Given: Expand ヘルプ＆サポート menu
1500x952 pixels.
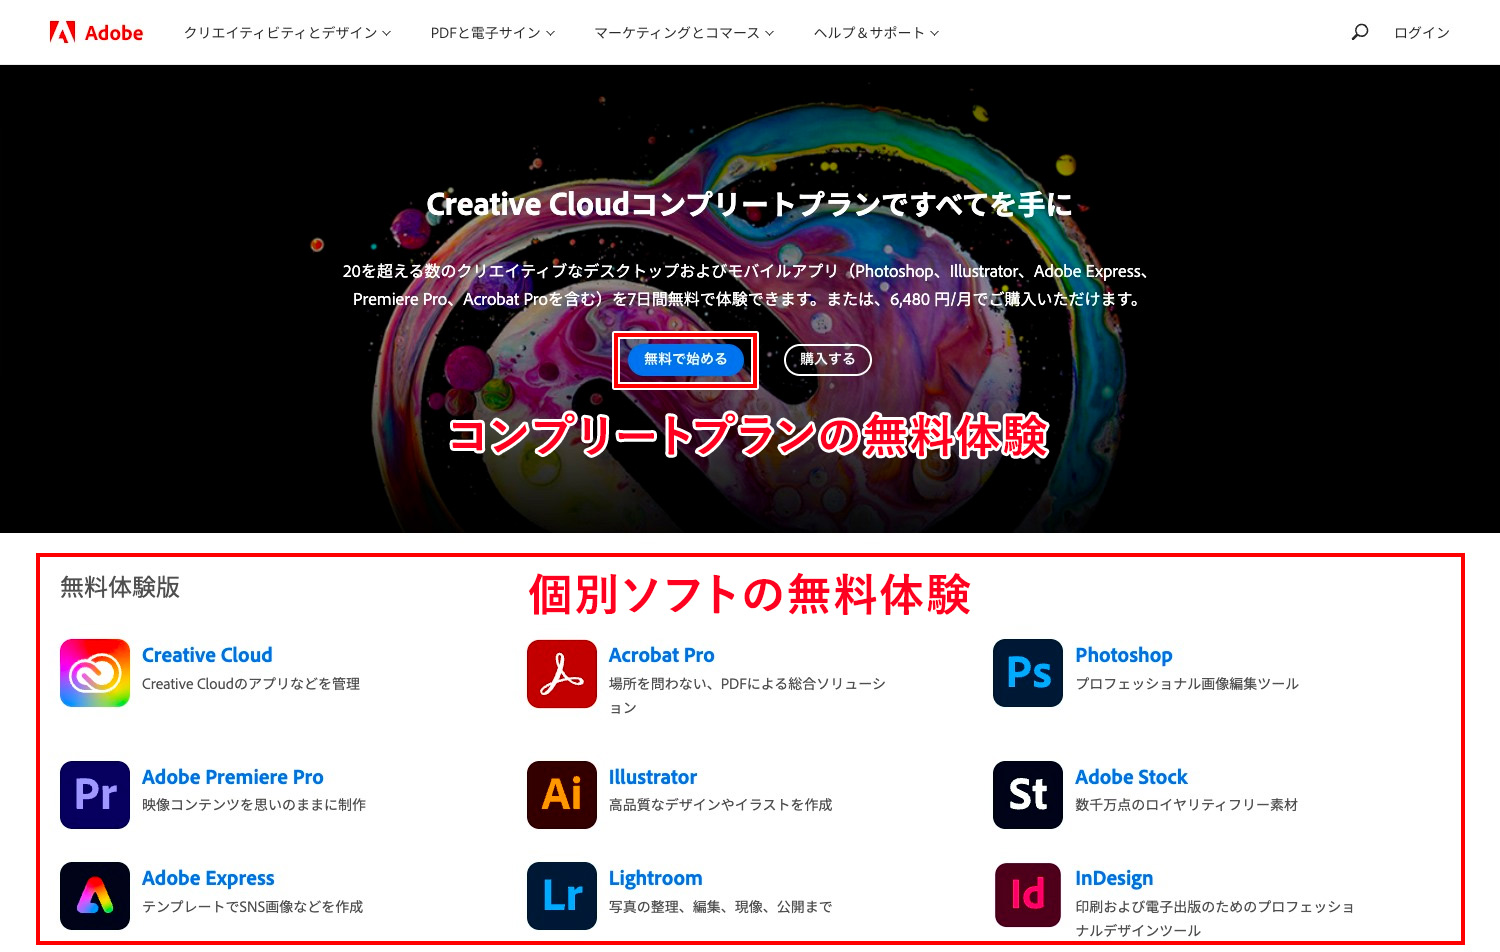Looking at the screenshot, I should tap(876, 33).
